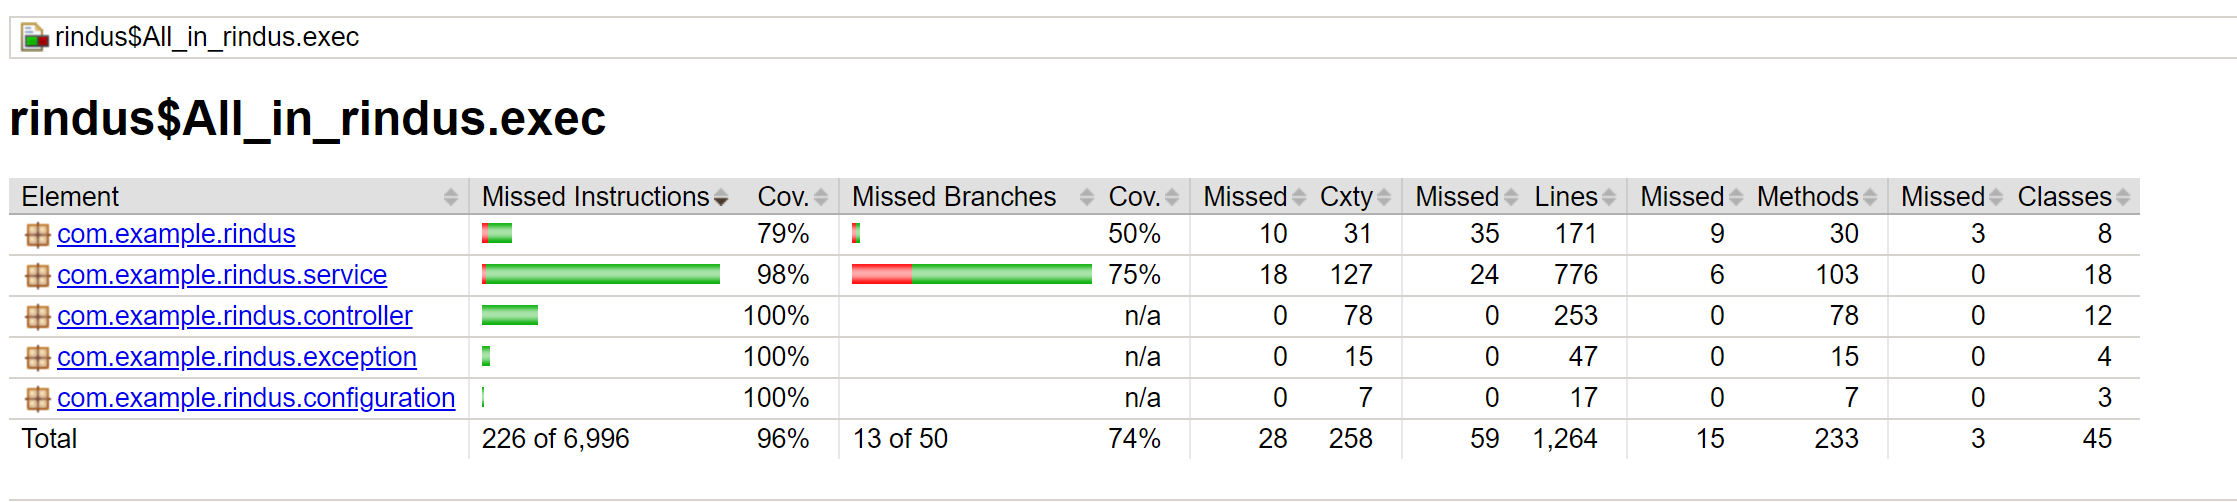The height and width of the screenshot is (502, 2237).
Task: Click the sort arrow on Missed Instructions
Action: point(721,198)
